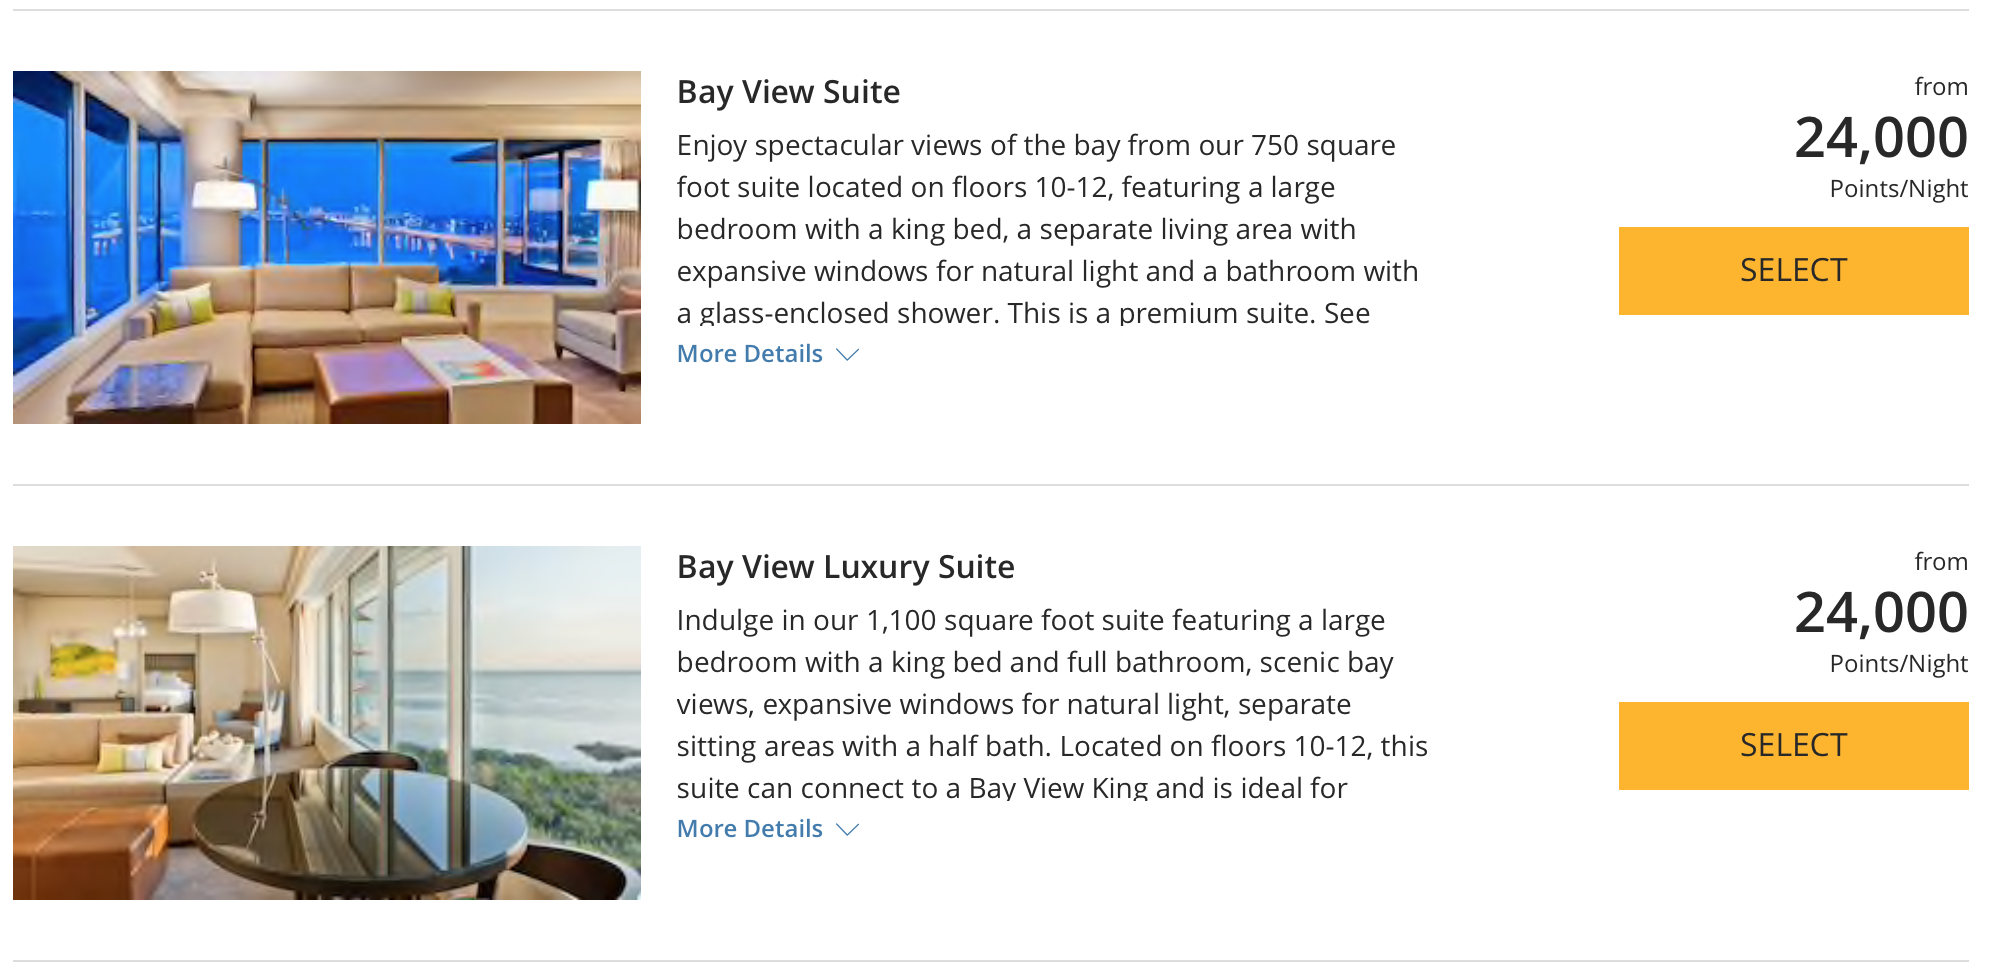The width and height of the screenshot is (2002, 976).
Task: Open the Bay View Suite photo
Action: pyautogui.click(x=326, y=247)
